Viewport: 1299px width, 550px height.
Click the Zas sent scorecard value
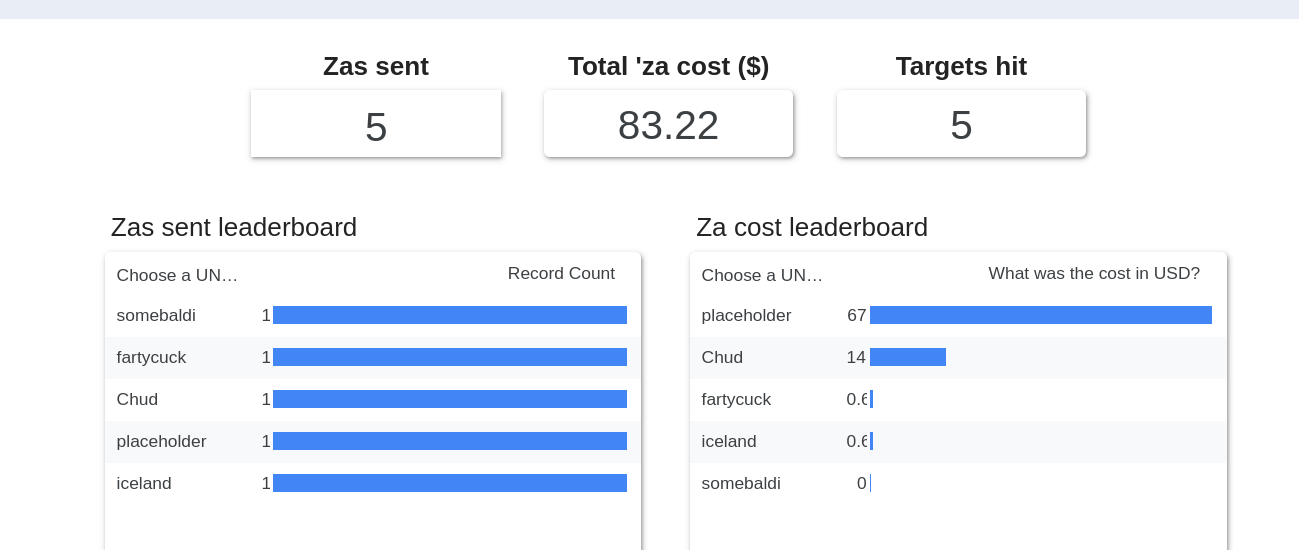376,127
